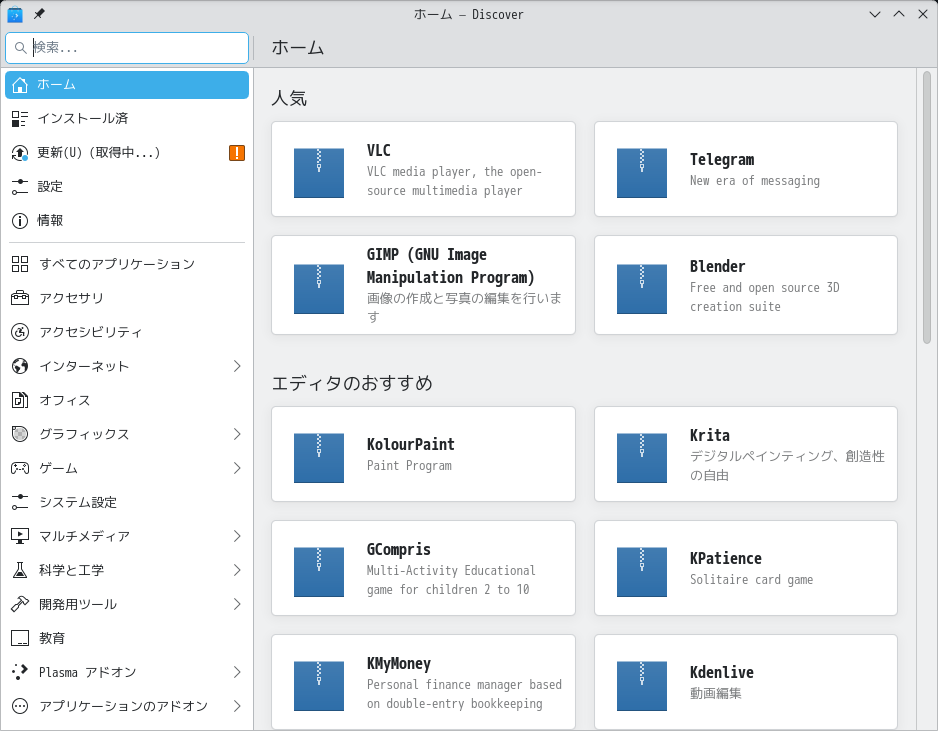Click the Application Addons ellipsis icon
The height and width of the screenshot is (731, 938).
pos(20,706)
